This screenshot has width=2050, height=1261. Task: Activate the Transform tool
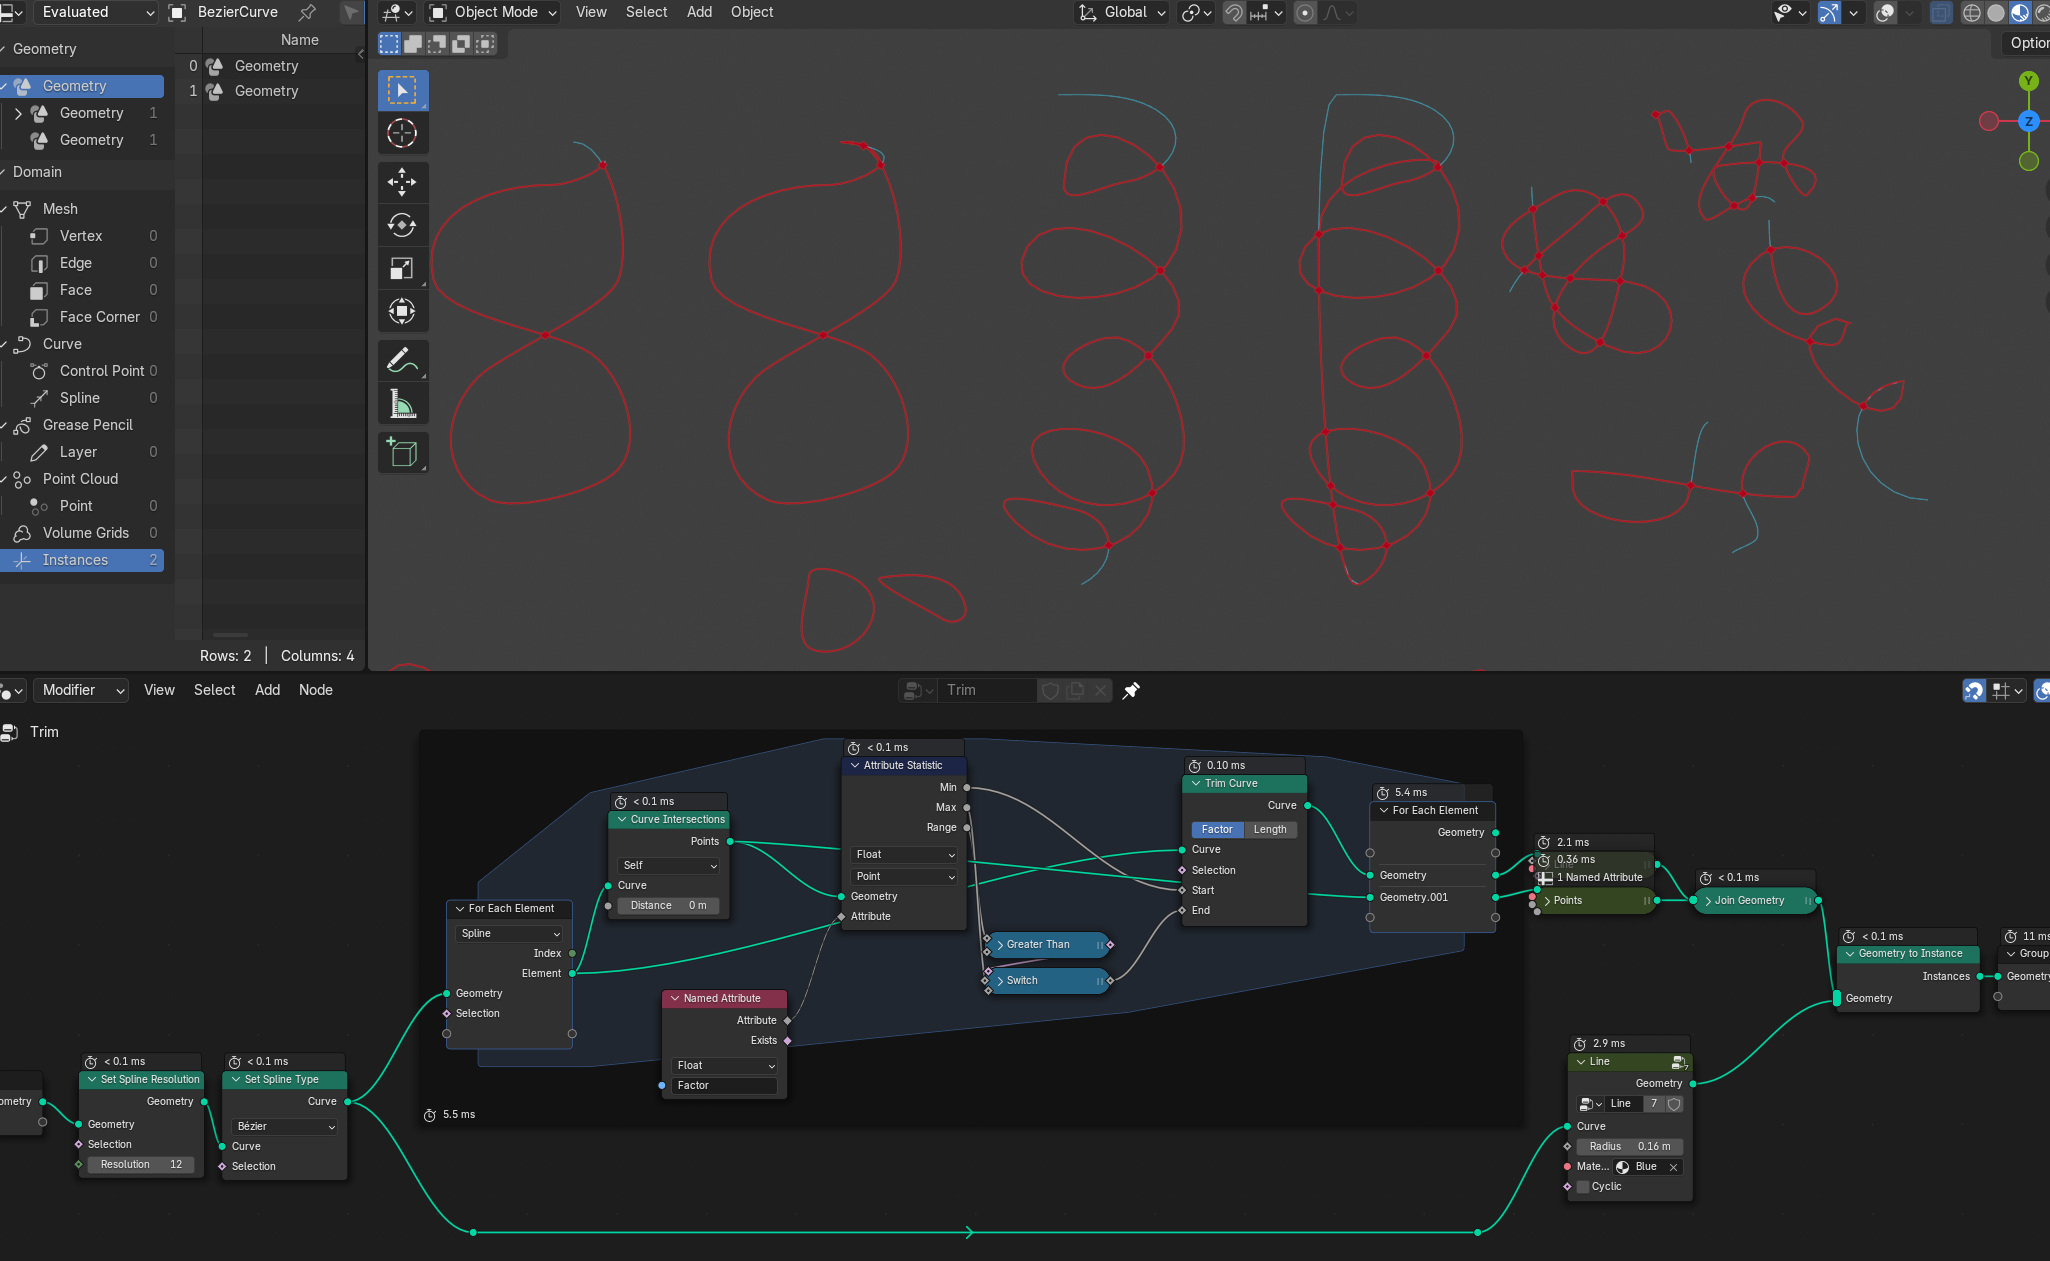coord(402,311)
